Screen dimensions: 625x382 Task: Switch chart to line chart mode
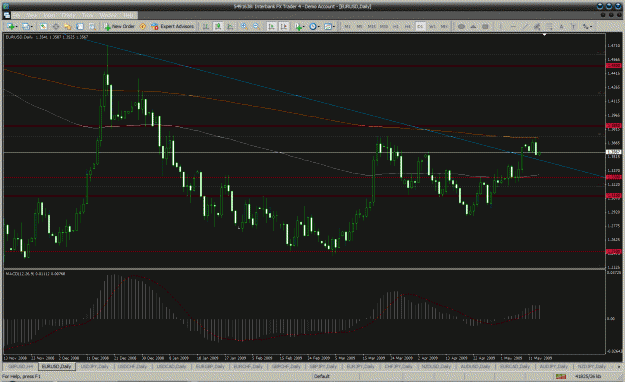point(230,26)
